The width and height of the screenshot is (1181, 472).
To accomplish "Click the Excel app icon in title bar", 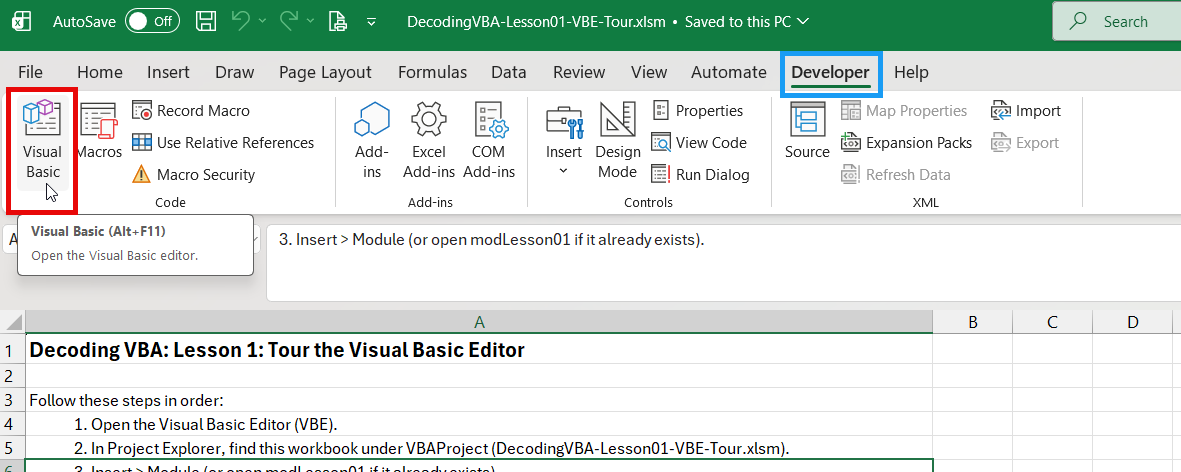I will pyautogui.click(x=22, y=21).
